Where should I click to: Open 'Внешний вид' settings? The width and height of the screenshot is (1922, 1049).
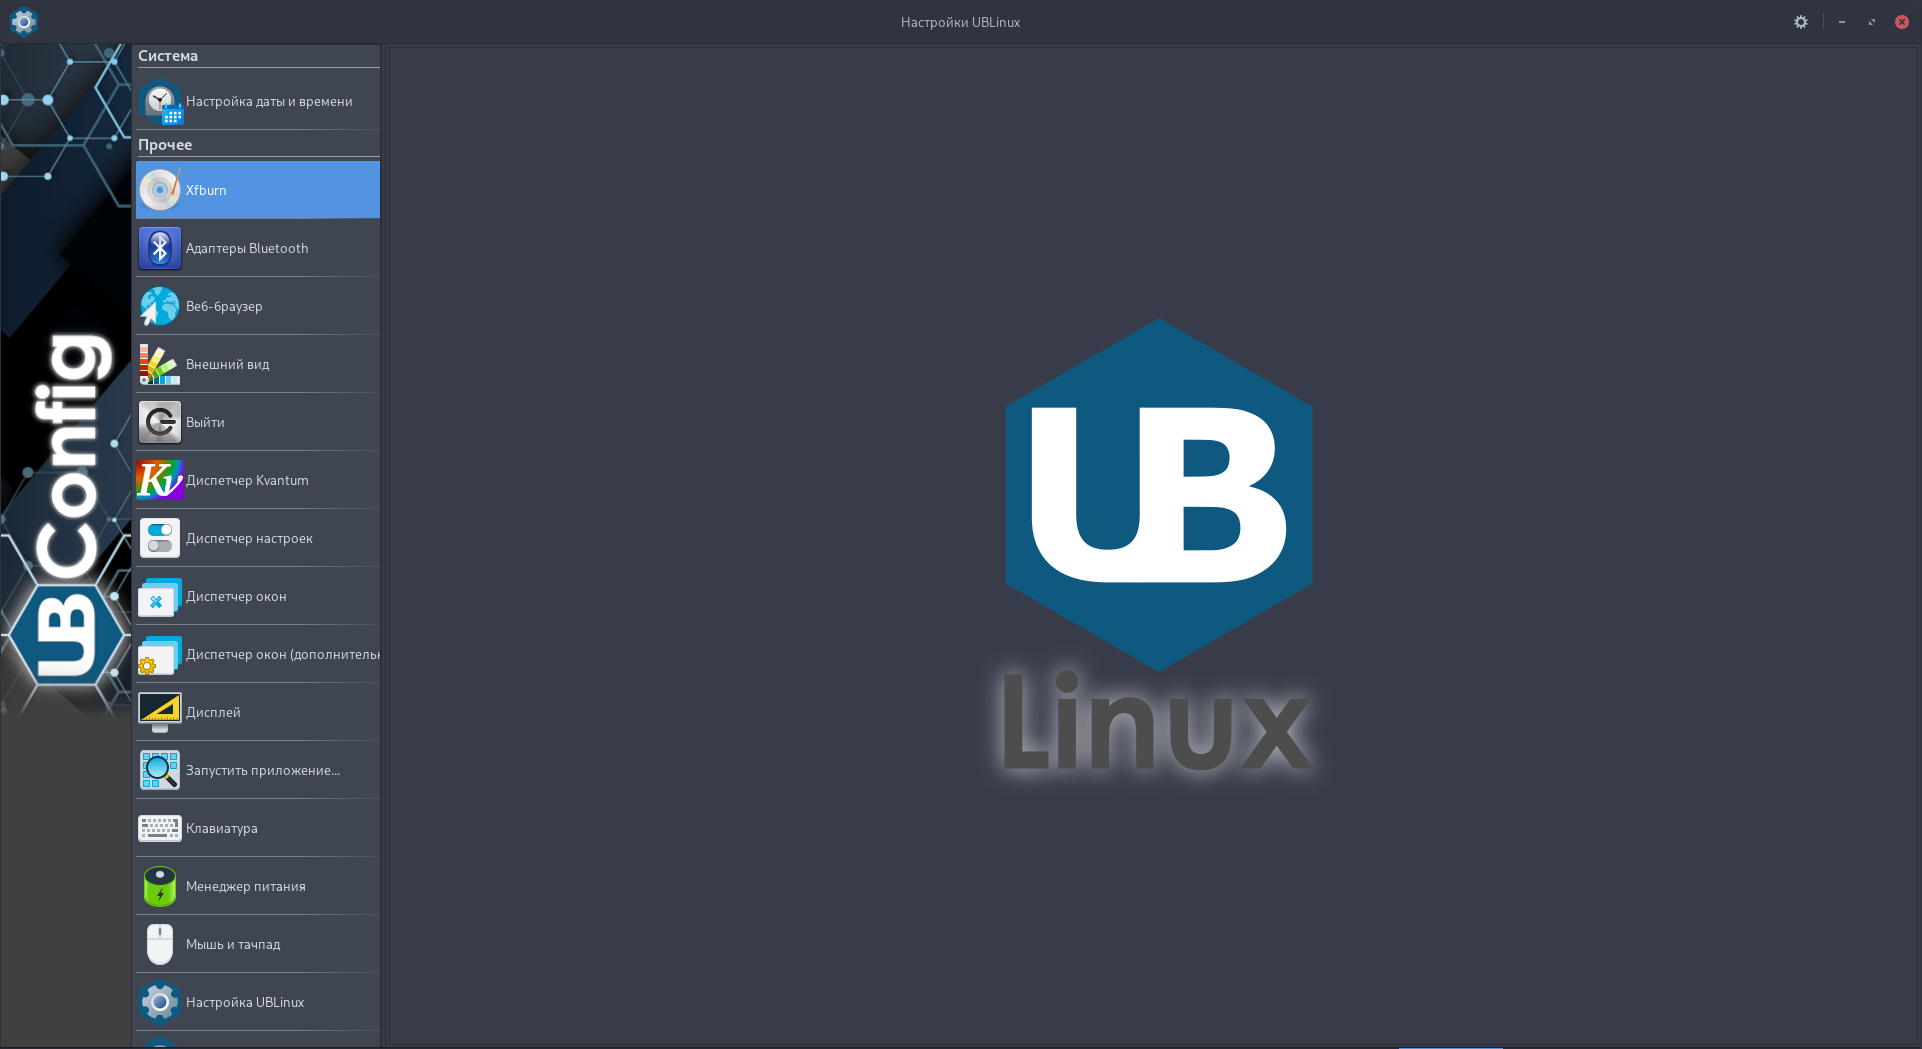258,364
